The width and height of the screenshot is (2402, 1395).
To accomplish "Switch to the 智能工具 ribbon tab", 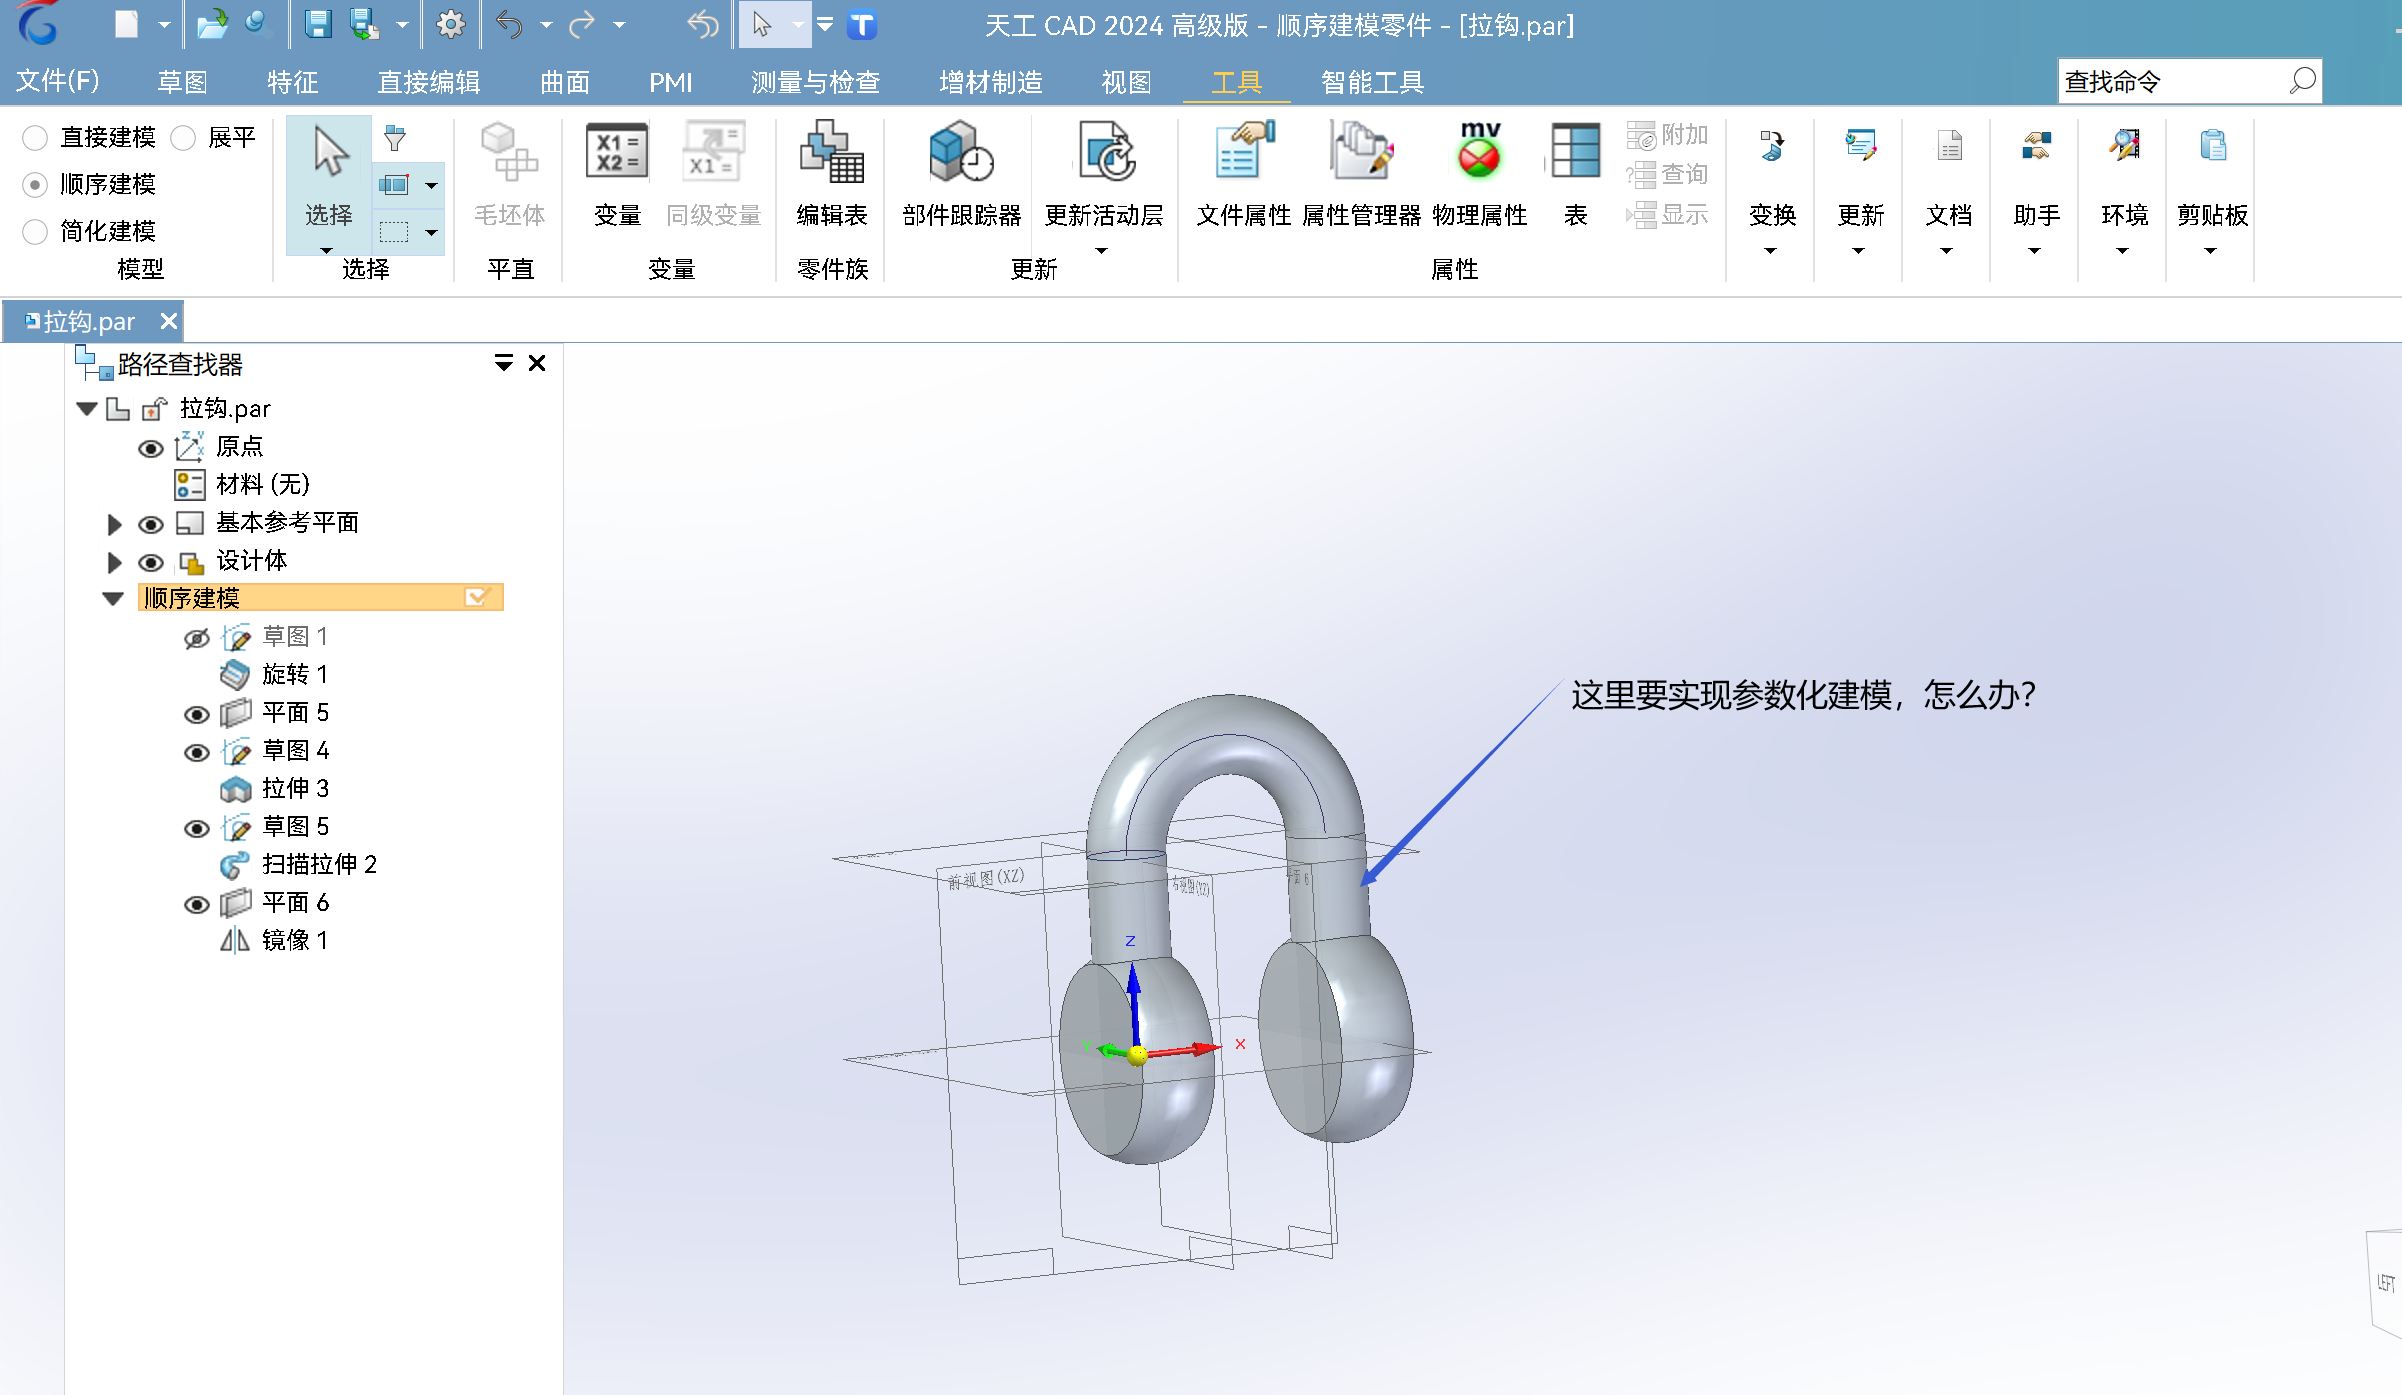I will click(1372, 82).
